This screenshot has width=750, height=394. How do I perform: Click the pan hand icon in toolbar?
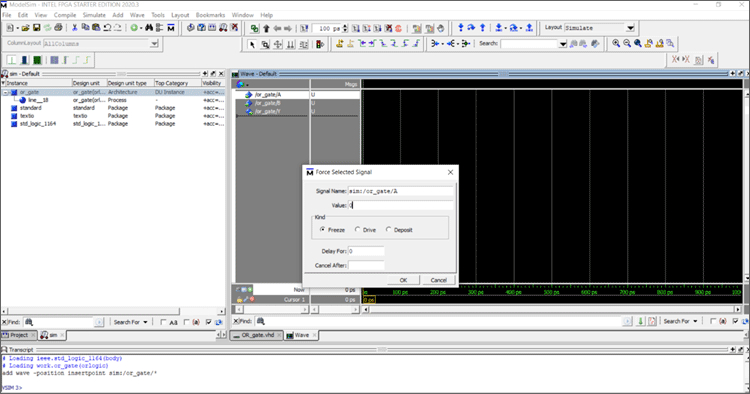pyautogui.click(x=441, y=28)
